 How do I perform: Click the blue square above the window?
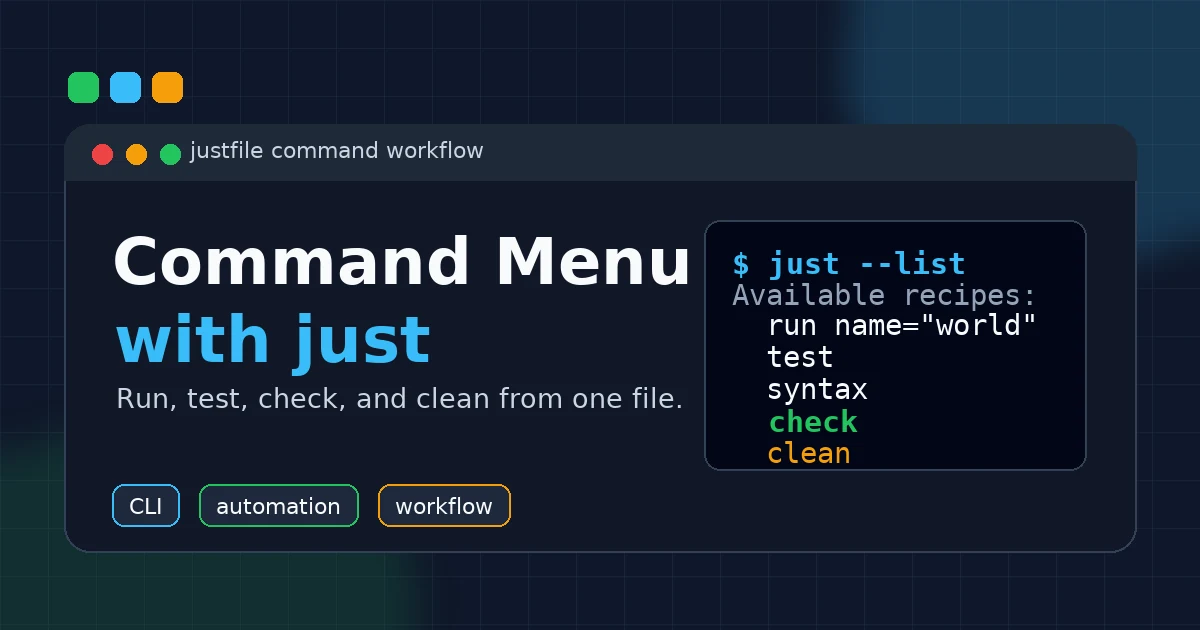126,88
